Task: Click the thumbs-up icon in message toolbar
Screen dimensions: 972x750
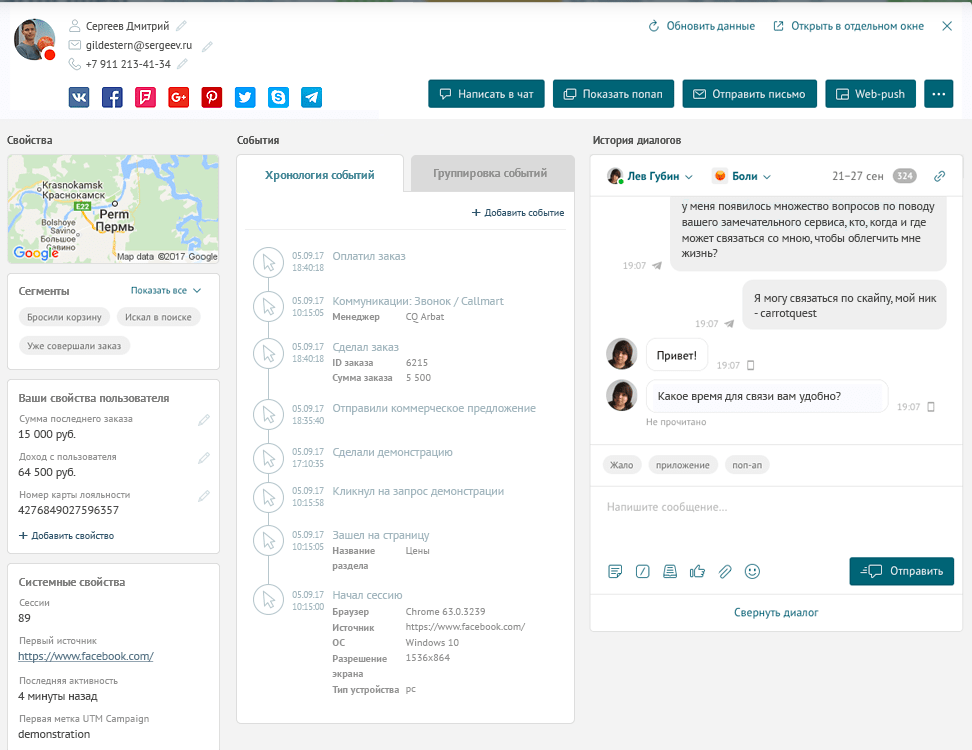Action: (697, 571)
